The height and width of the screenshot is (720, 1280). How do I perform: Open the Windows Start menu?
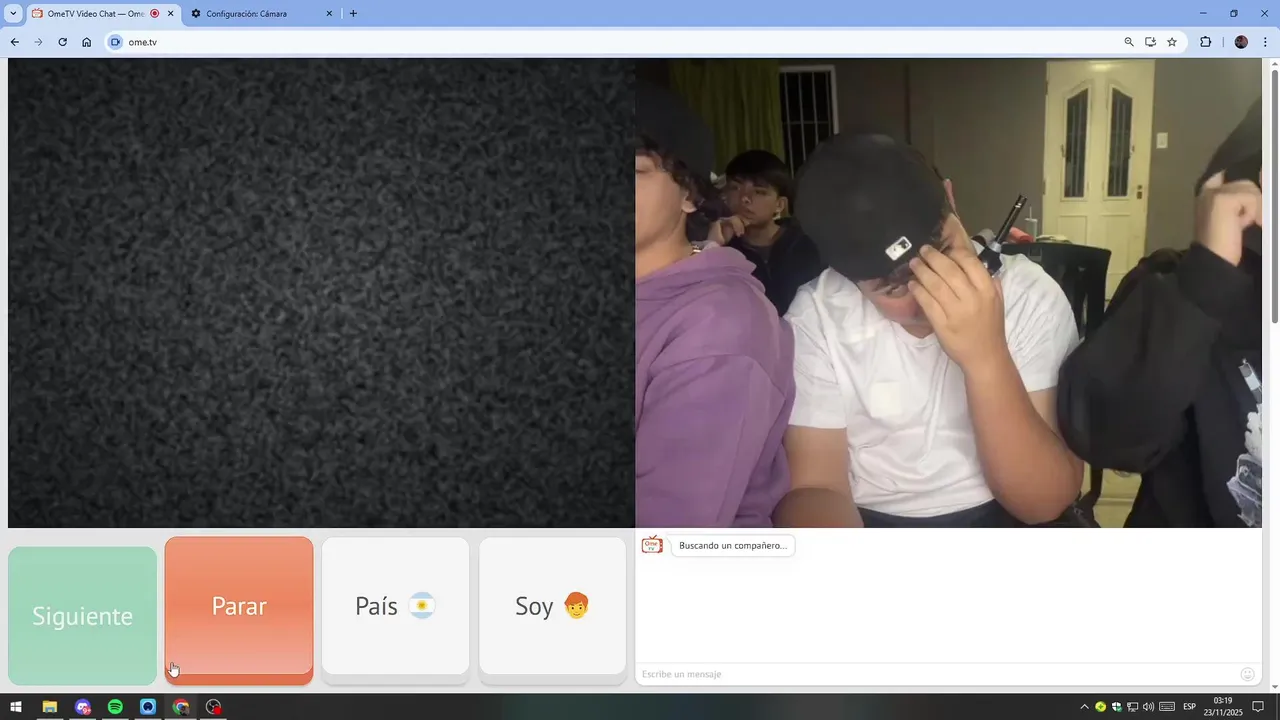click(16, 707)
